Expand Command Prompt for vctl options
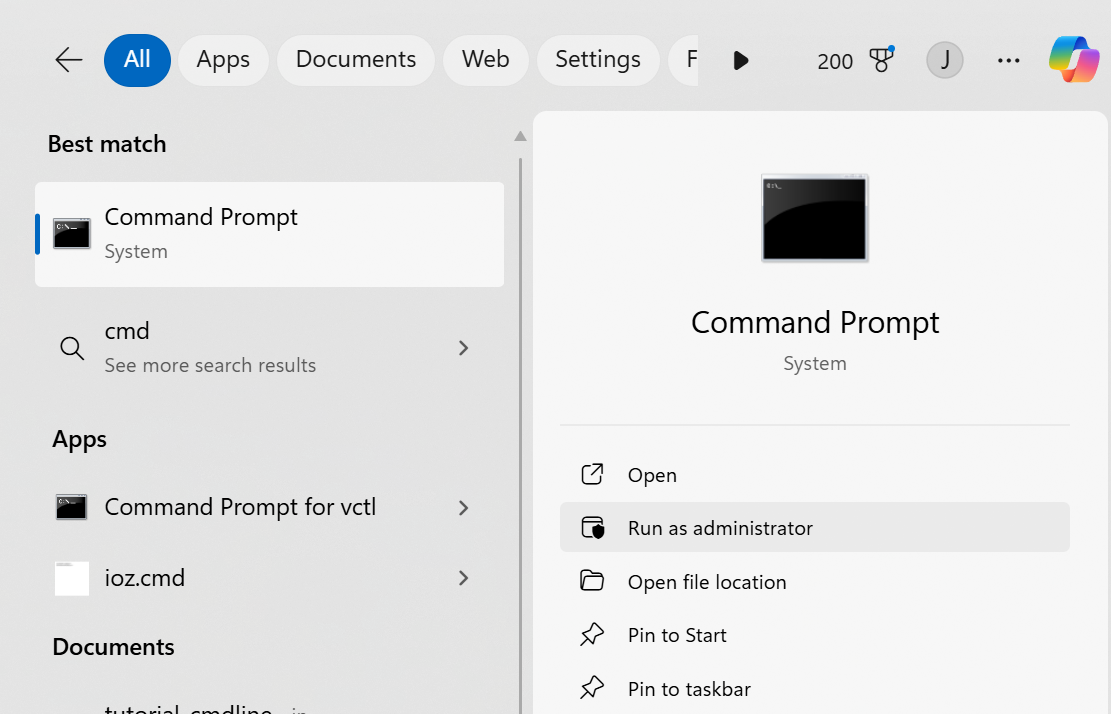 [x=463, y=508]
